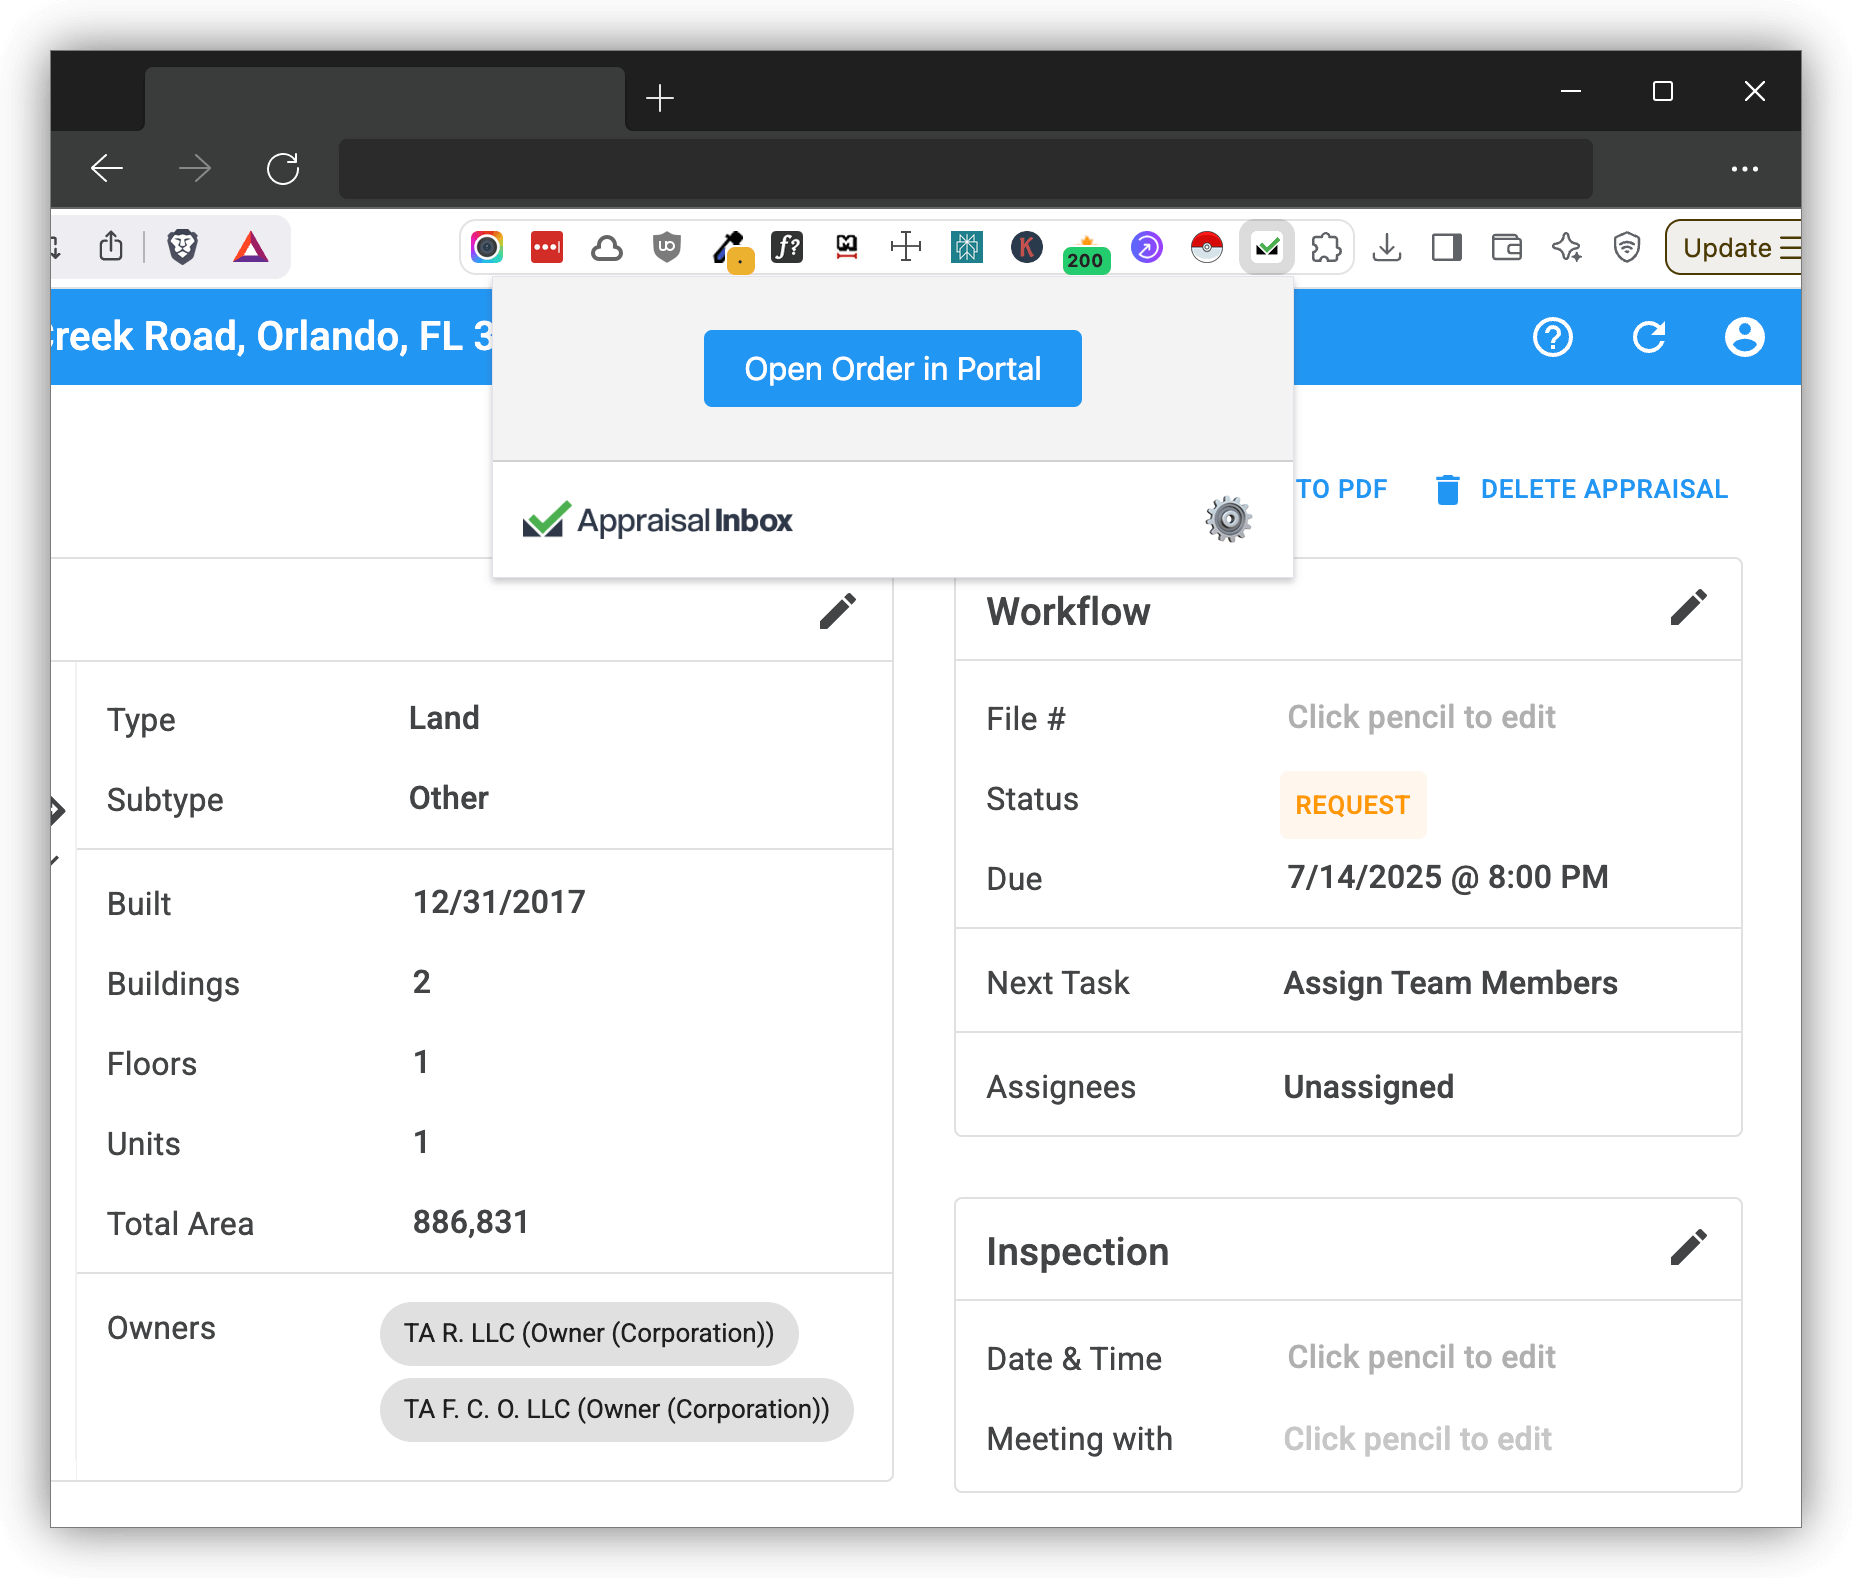Open the browser three-dots menu
Image resolution: width=1852 pixels, height=1578 pixels.
click(x=1744, y=169)
